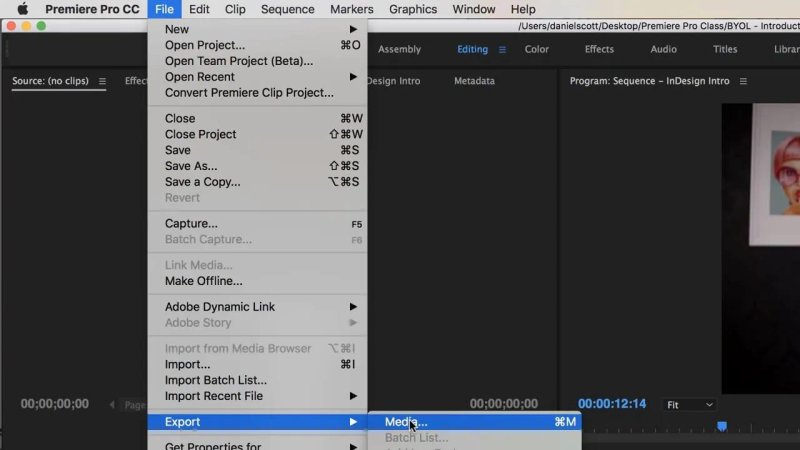Choose Save from the File menu
This screenshot has width=800, height=450.
(x=257, y=150)
